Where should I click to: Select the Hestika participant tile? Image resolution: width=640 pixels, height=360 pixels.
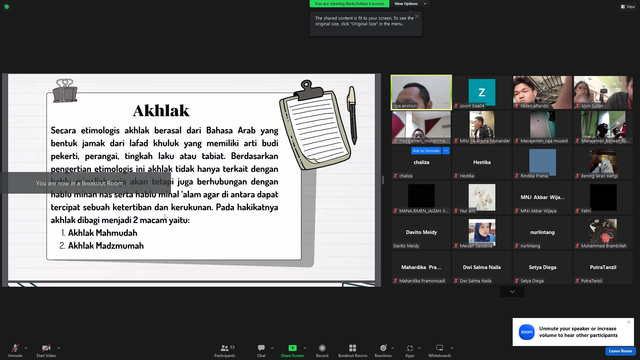(482, 162)
